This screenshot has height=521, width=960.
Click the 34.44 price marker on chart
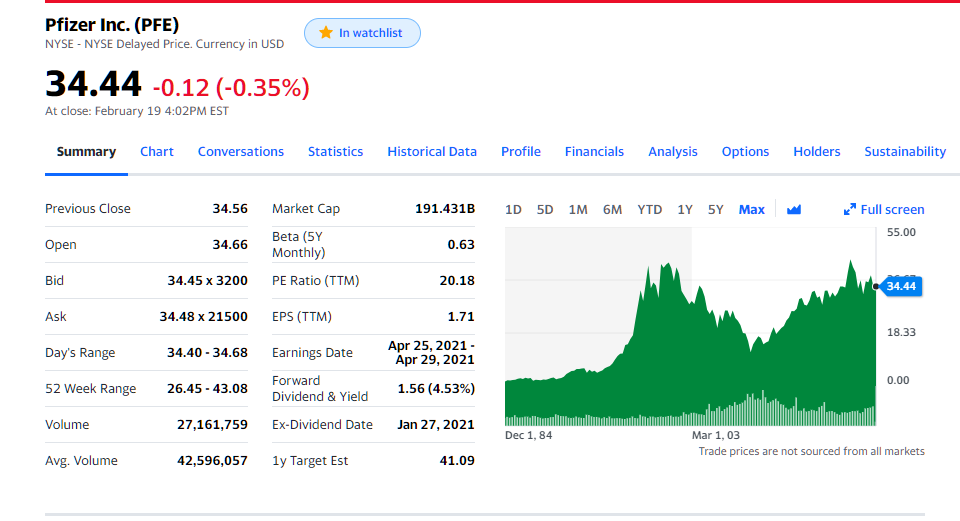point(901,286)
